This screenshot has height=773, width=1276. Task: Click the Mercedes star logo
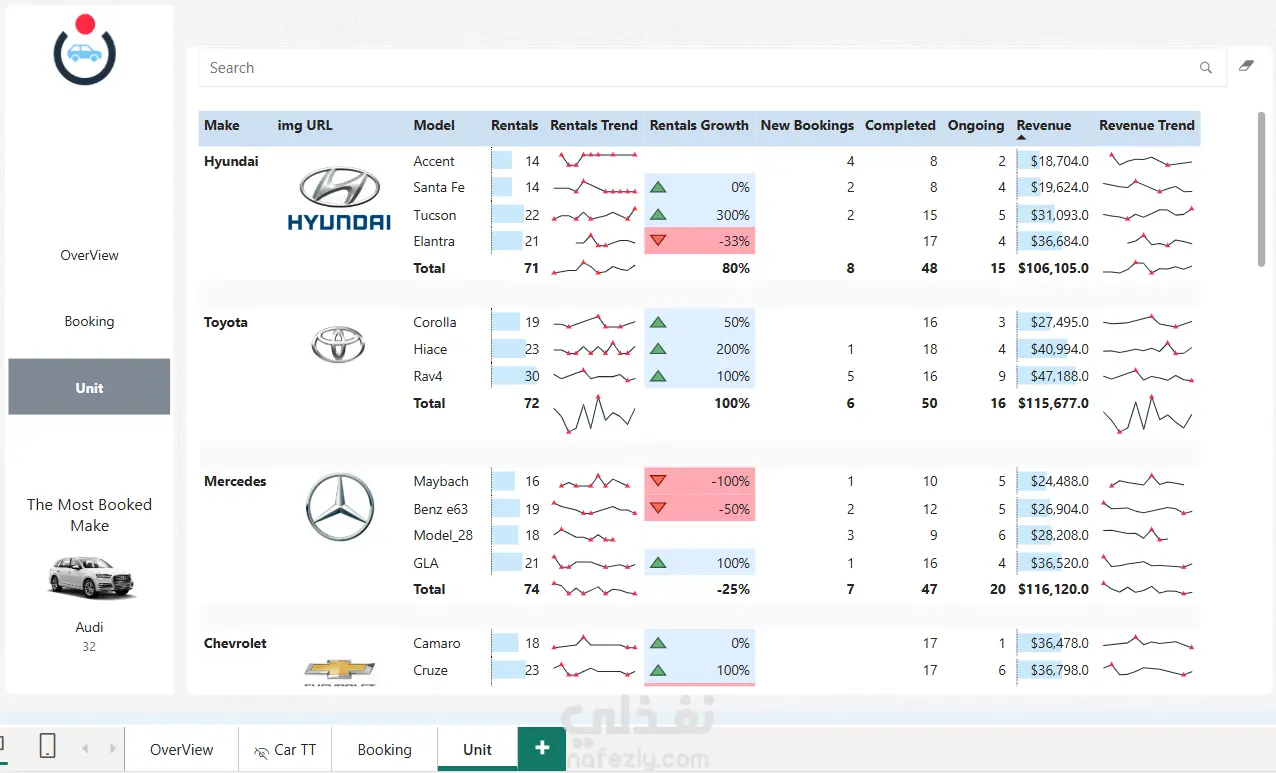point(340,508)
